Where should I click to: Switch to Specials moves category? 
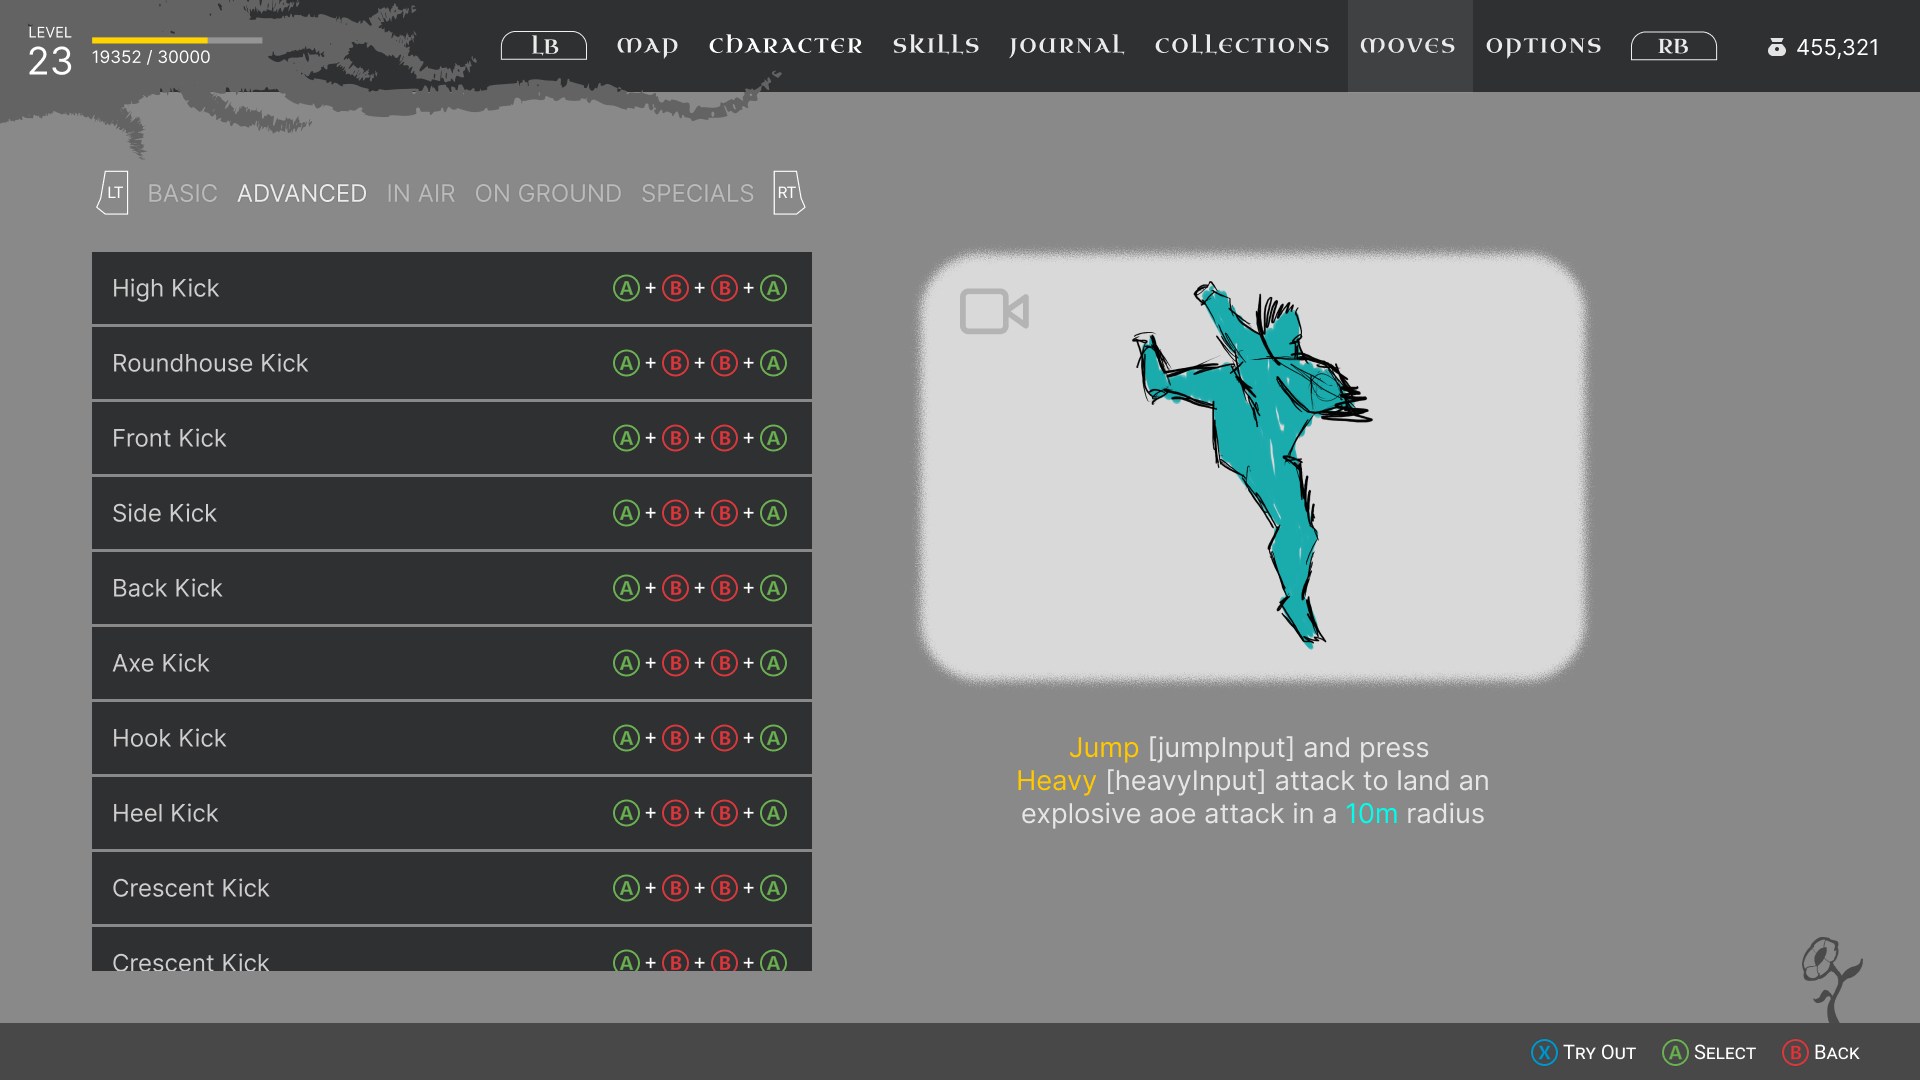tap(697, 193)
